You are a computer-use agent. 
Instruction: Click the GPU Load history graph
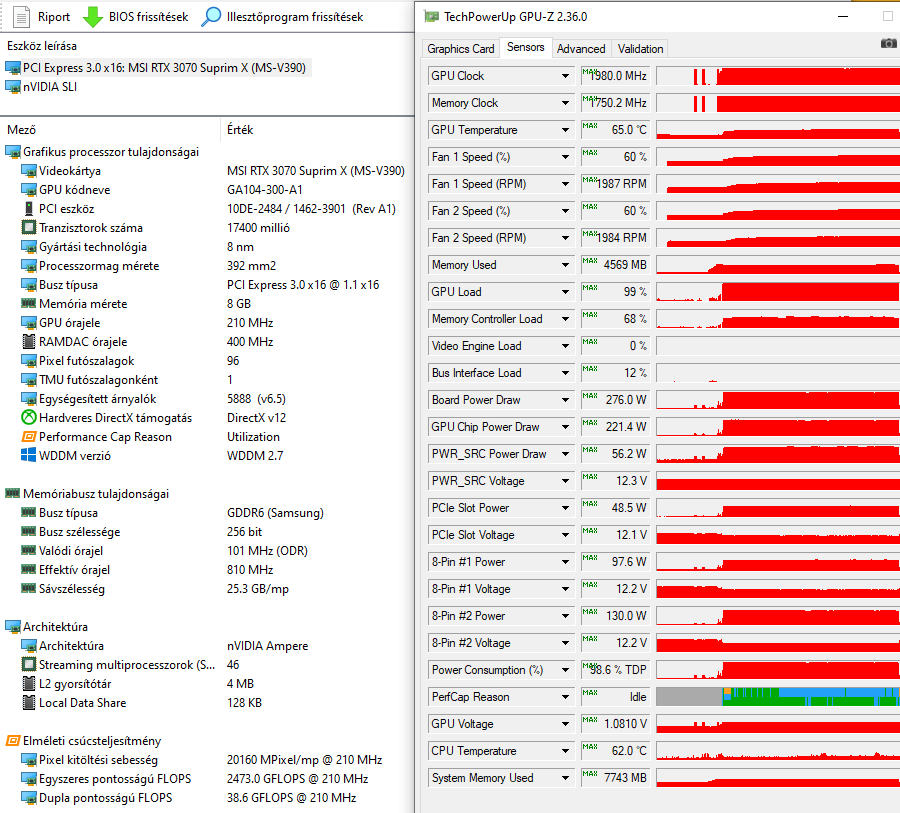pos(778,292)
